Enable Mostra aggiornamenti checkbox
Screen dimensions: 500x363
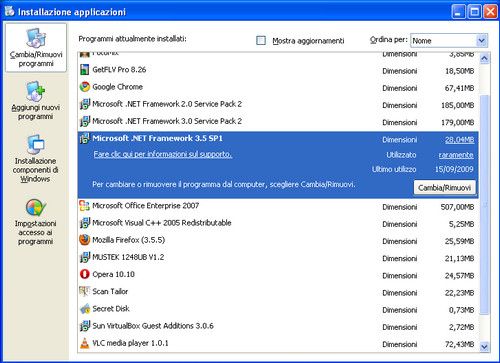(x=261, y=41)
